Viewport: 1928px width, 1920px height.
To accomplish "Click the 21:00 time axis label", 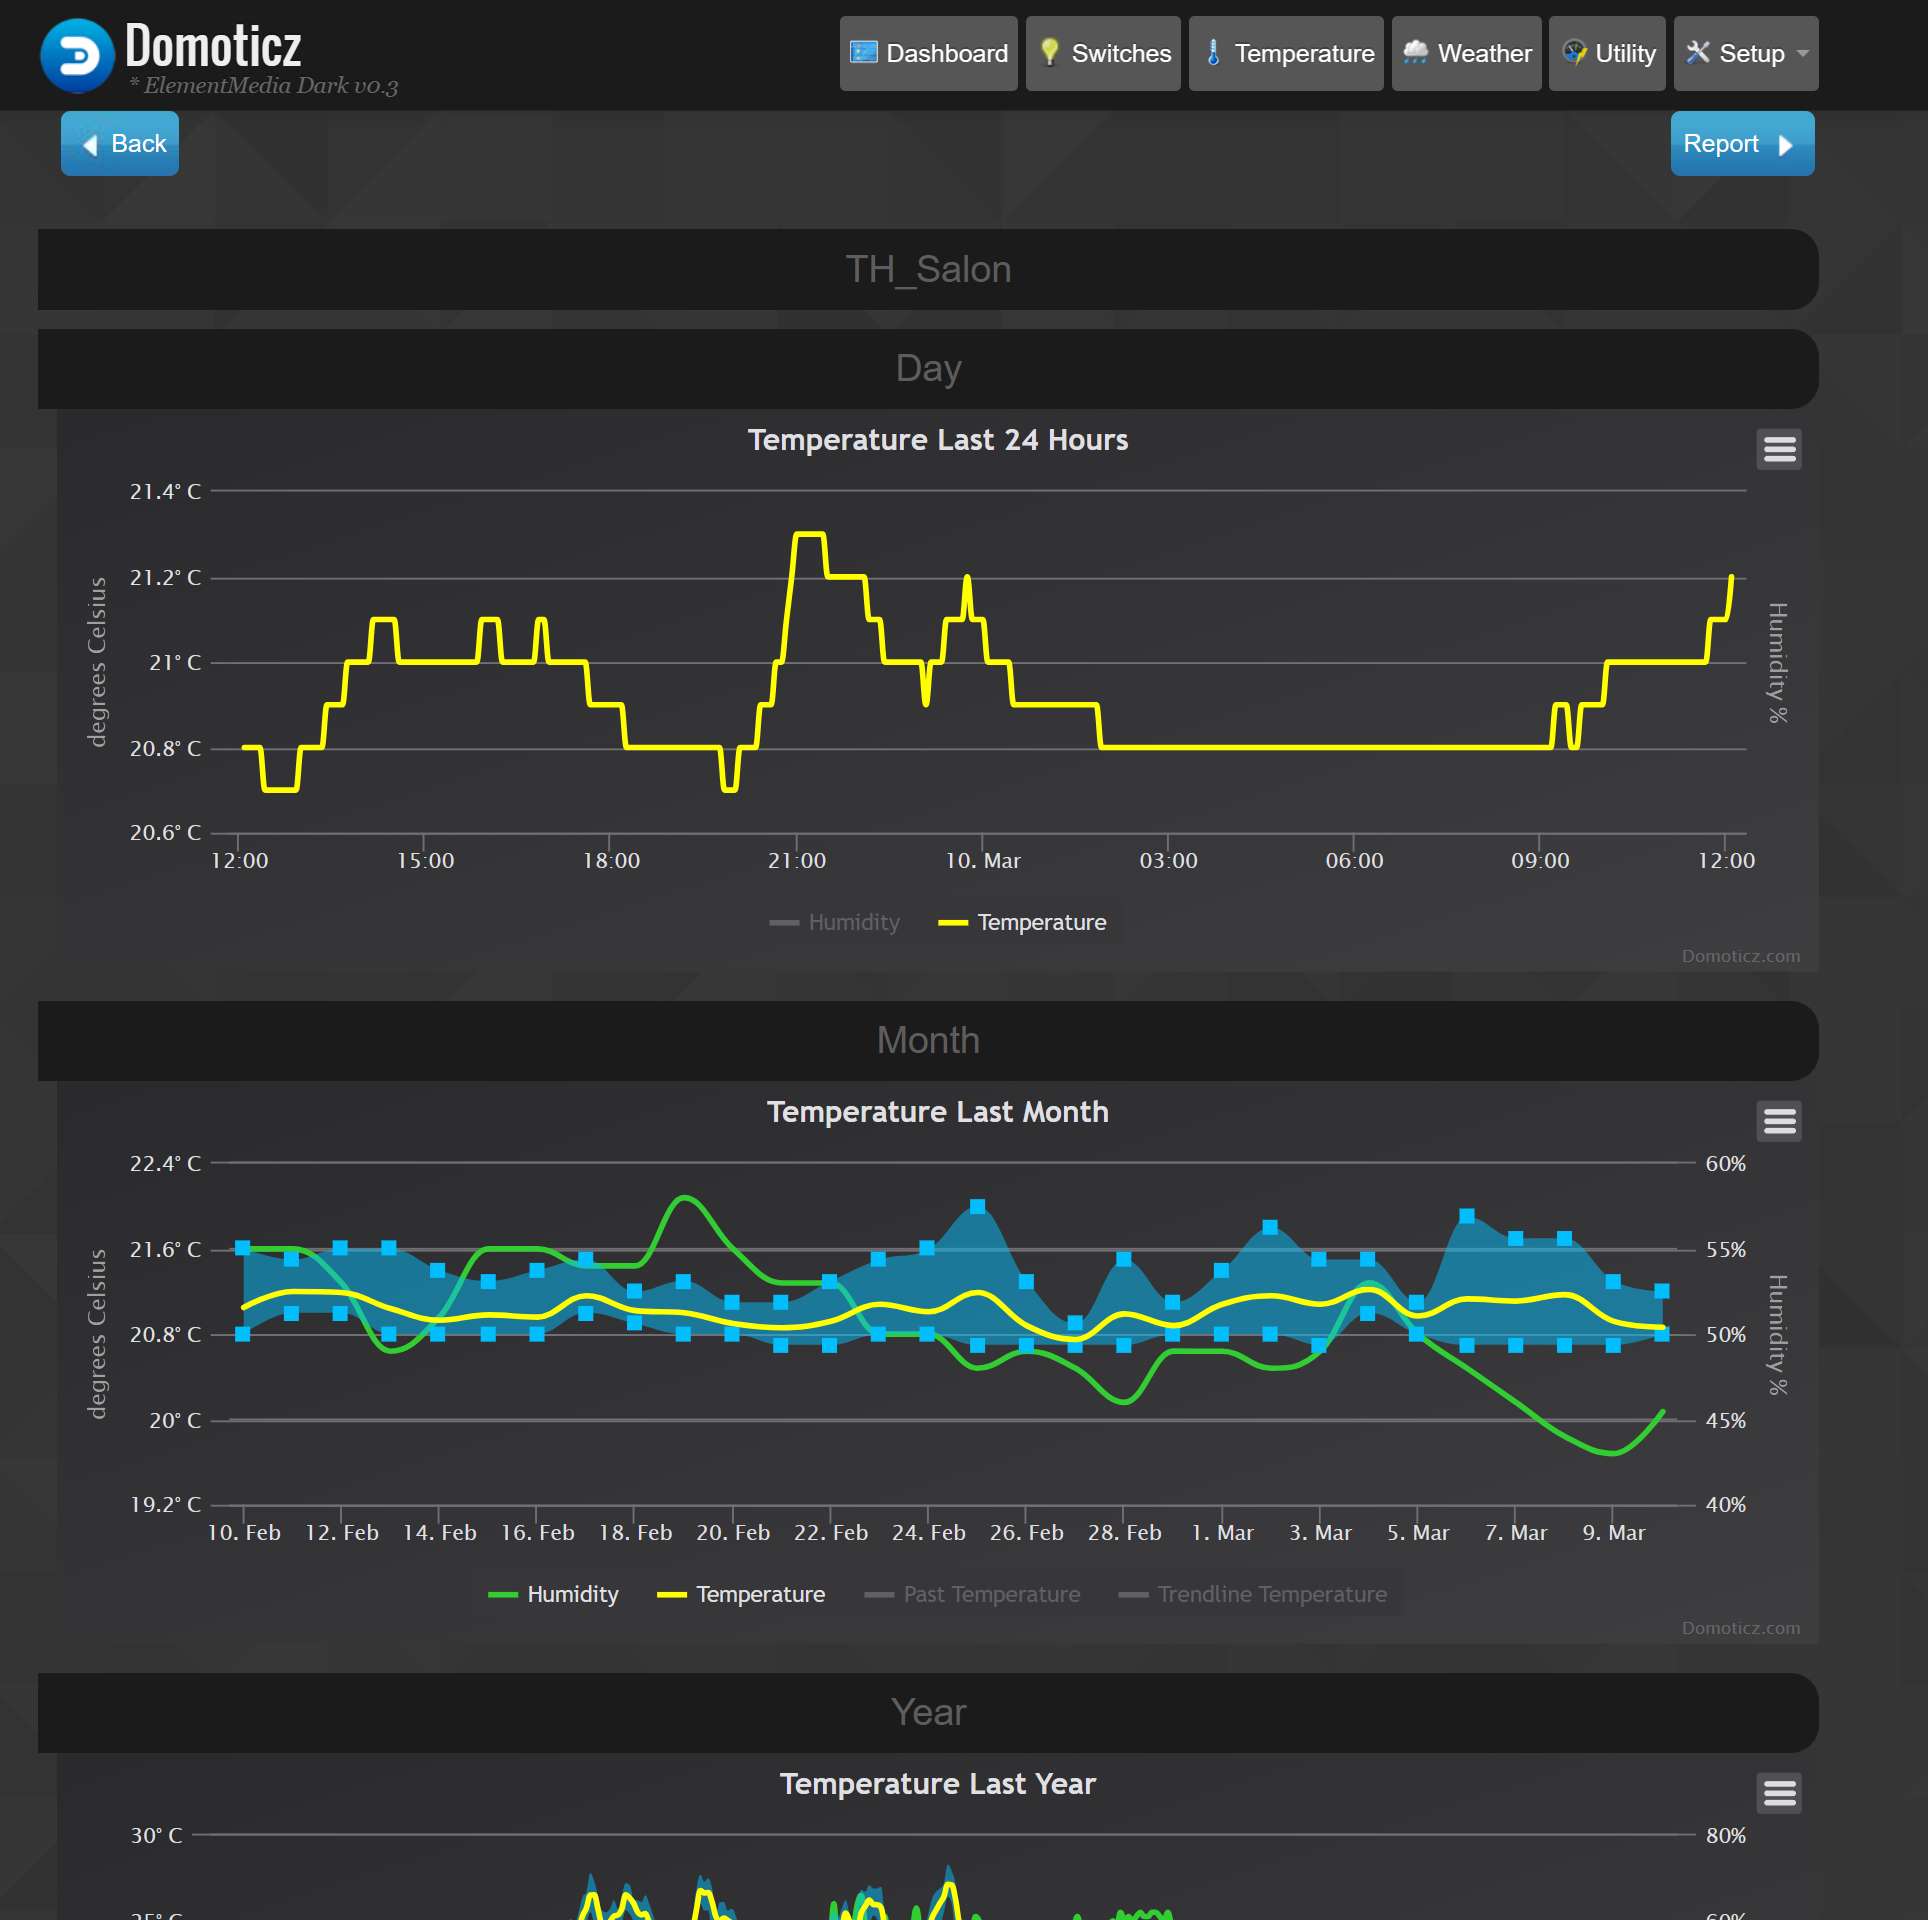I will pyautogui.click(x=797, y=861).
